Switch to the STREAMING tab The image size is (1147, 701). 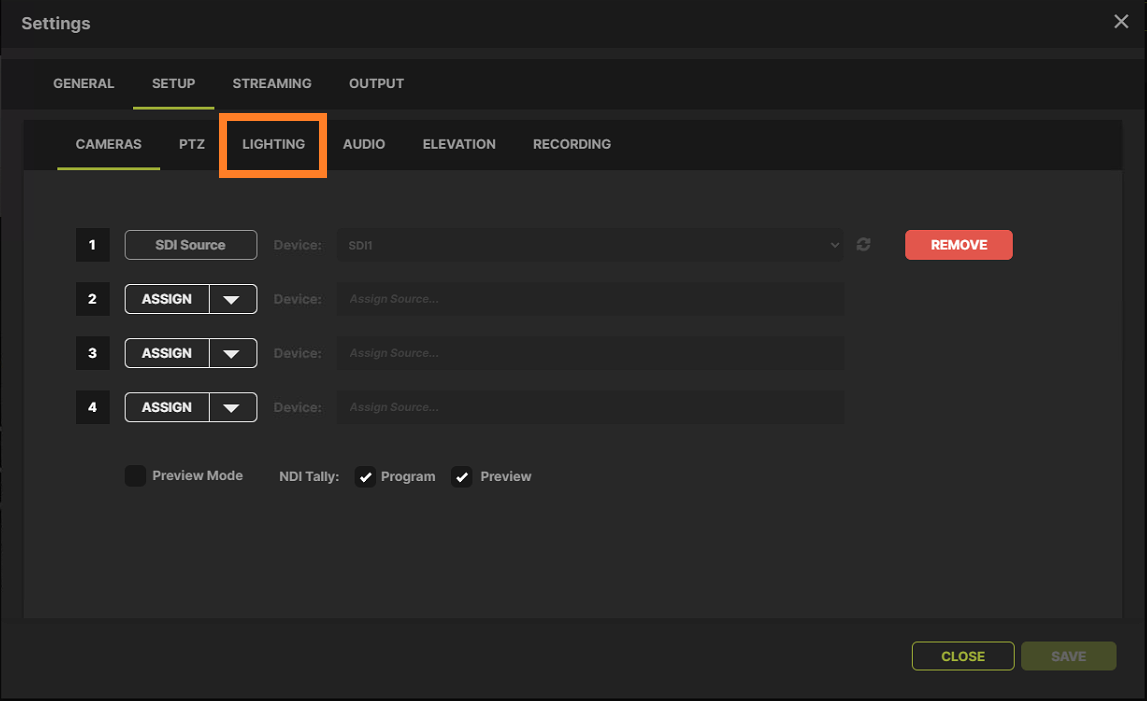(271, 84)
